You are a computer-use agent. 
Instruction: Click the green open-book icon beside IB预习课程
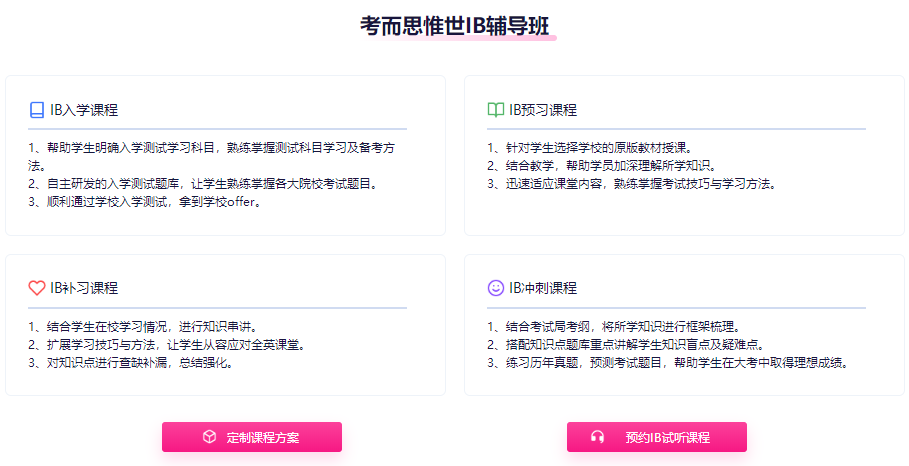(x=496, y=110)
